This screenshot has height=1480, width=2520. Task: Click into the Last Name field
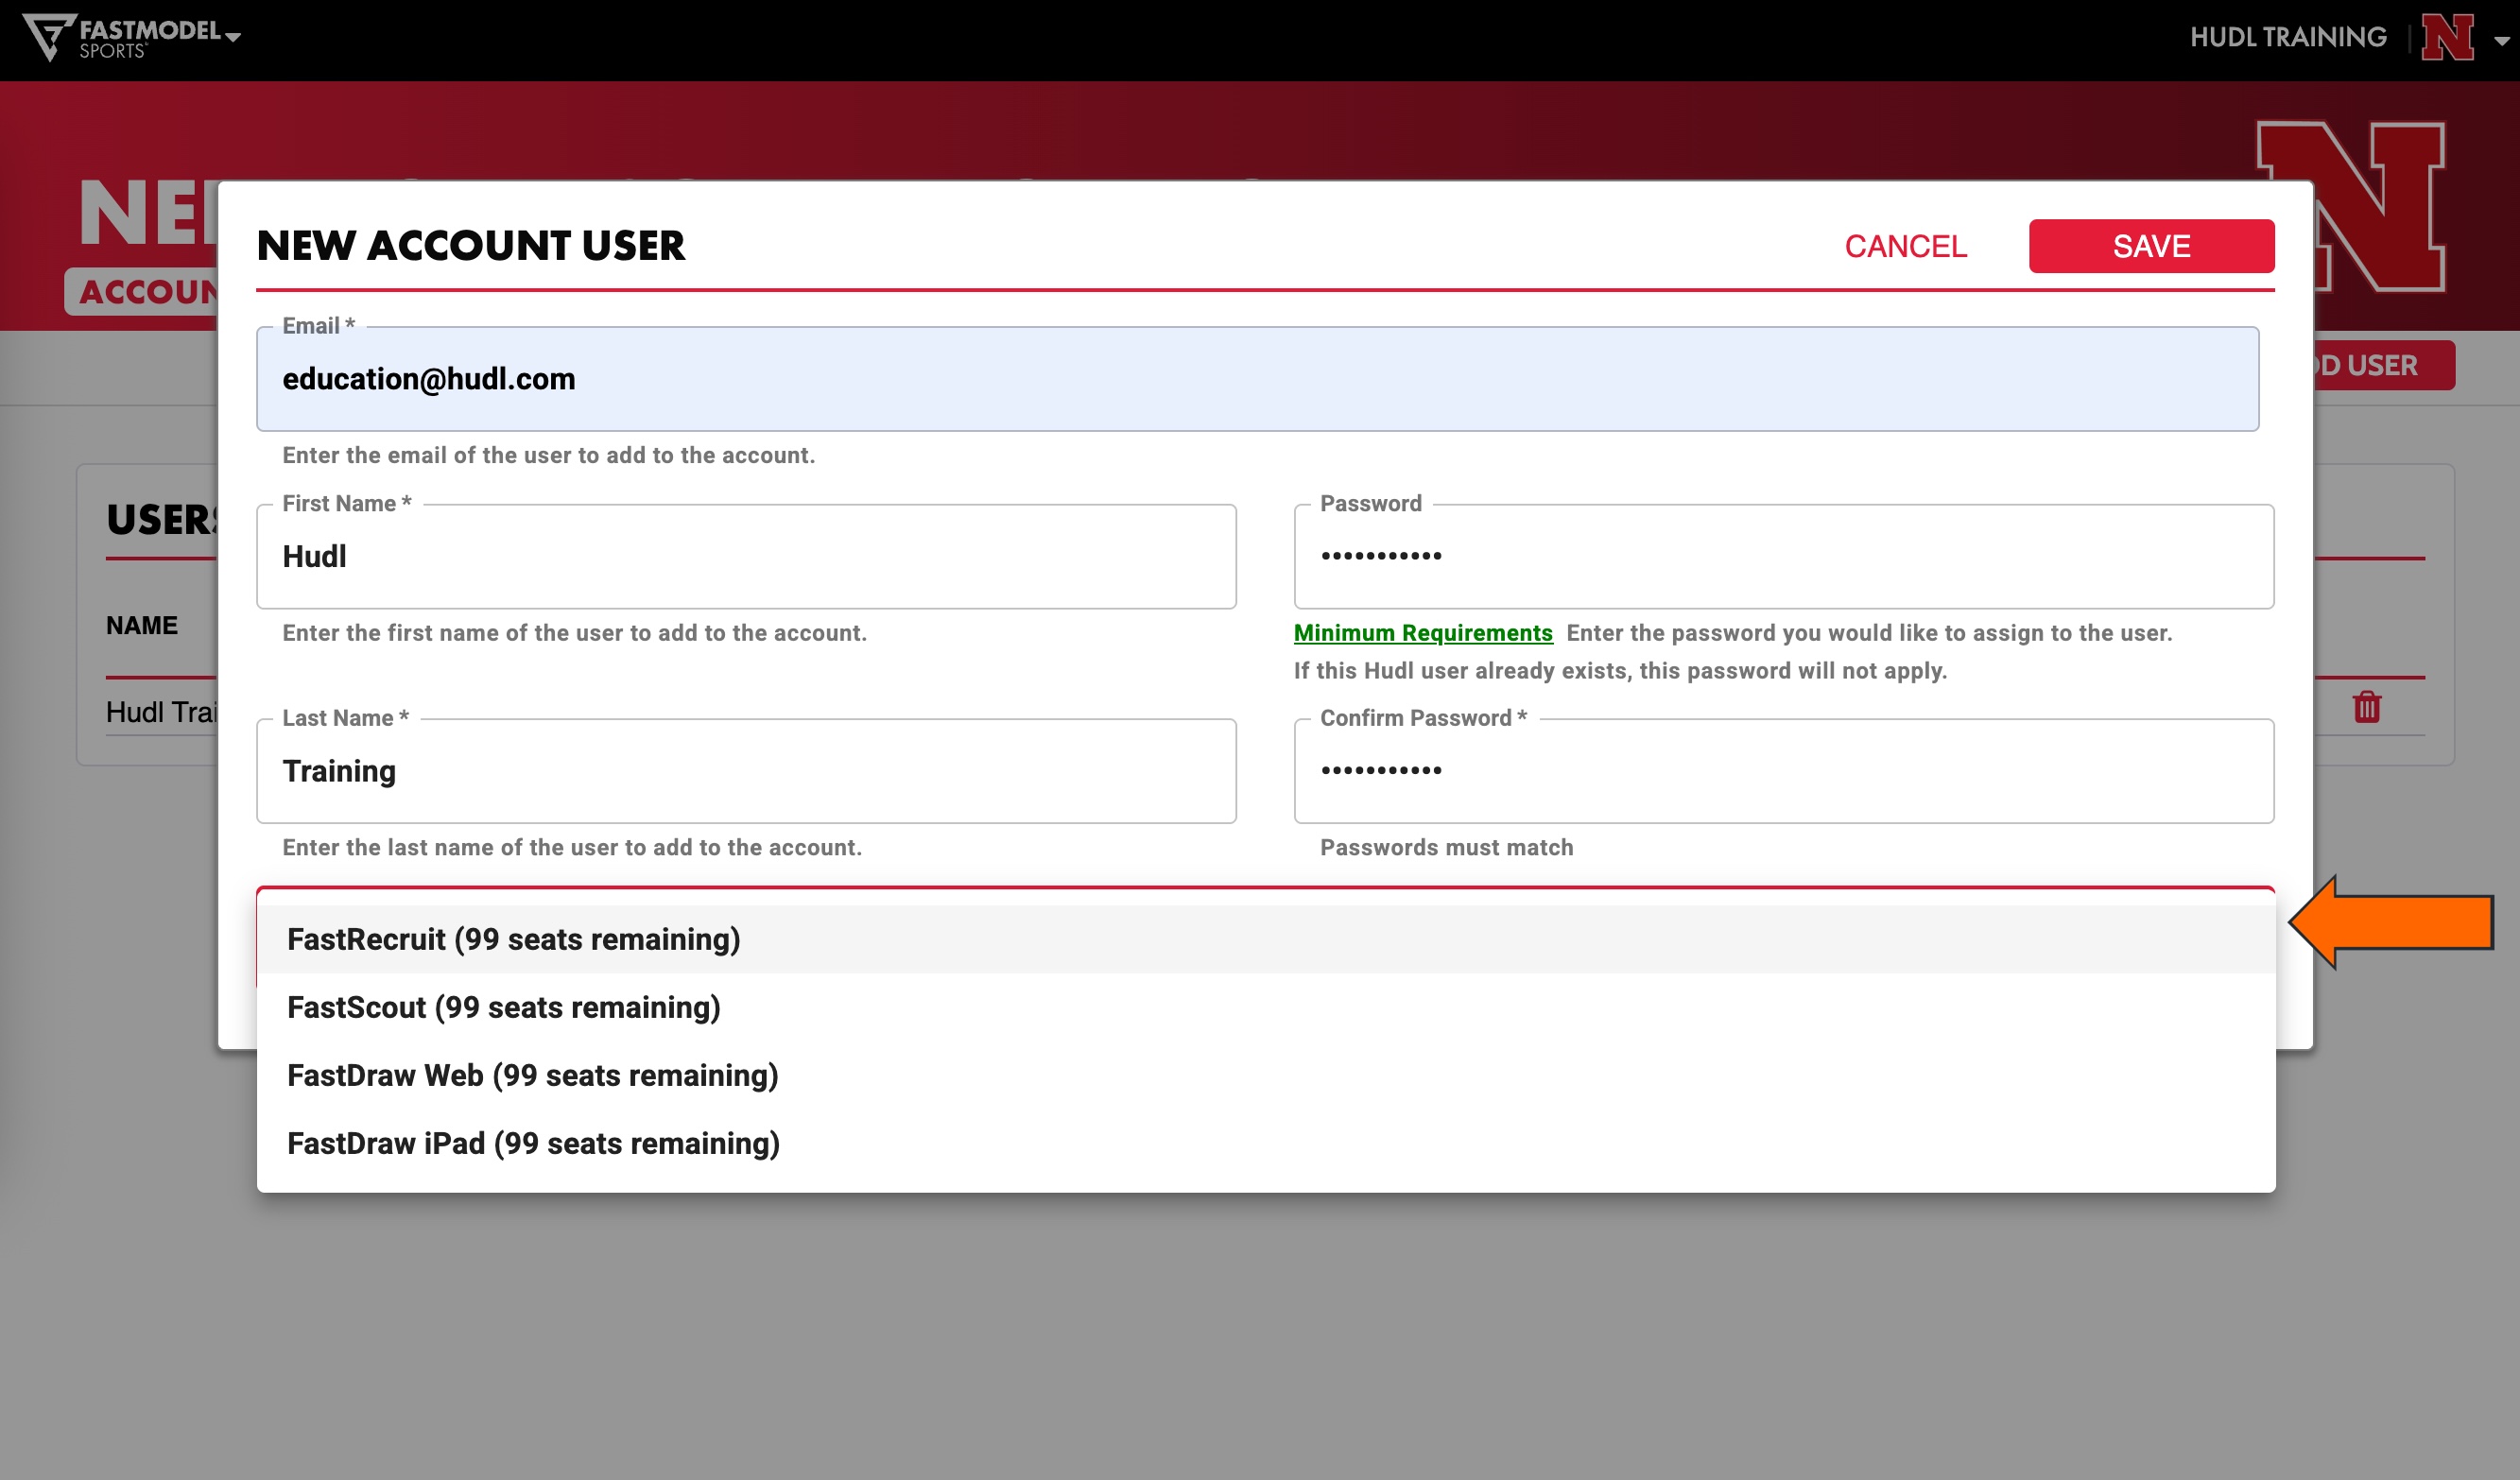[746, 771]
